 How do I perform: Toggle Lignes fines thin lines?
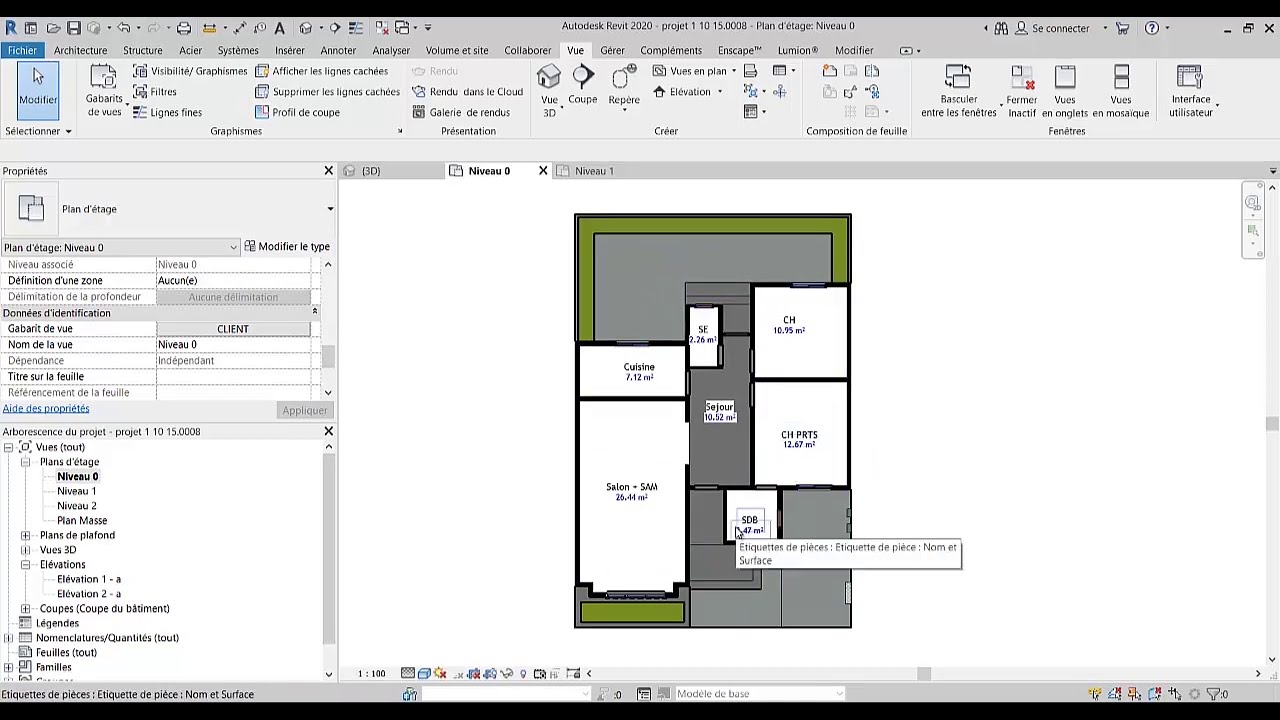(167, 113)
